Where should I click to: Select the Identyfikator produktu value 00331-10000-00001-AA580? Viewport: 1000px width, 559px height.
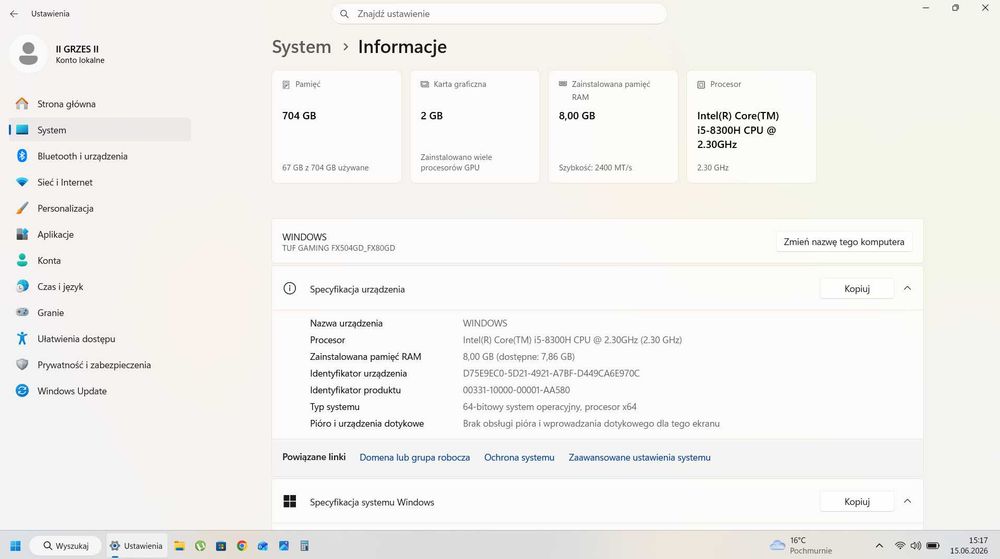517,390
